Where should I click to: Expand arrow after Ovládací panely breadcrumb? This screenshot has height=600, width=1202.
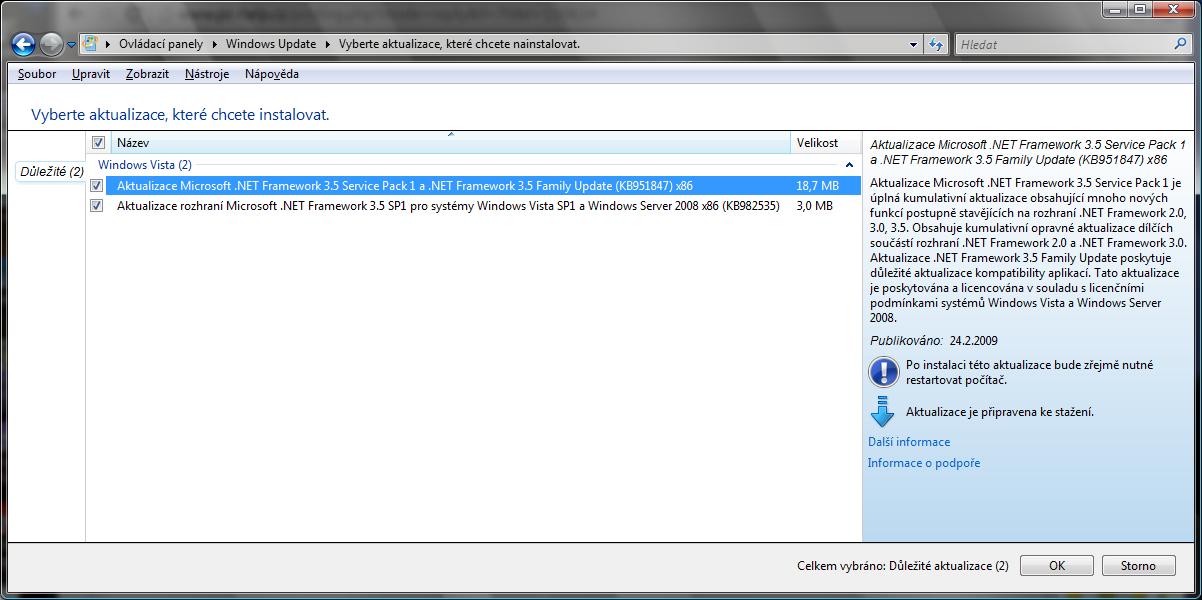click(215, 44)
